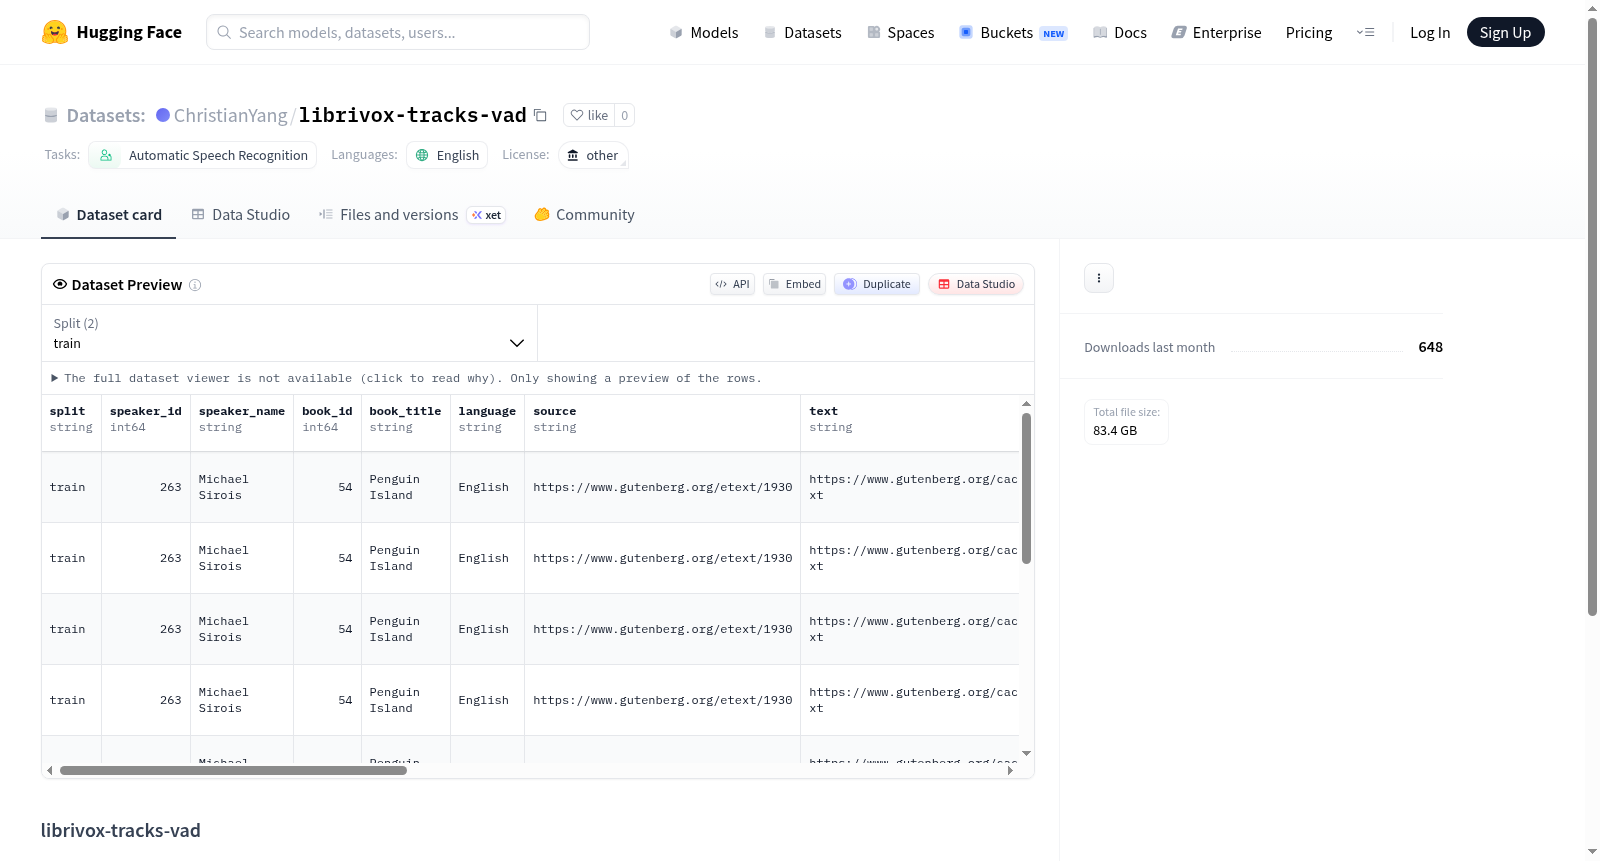Click the Embed button
The width and height of the screenshot is (1600, 861).
(x=795, y=284)
